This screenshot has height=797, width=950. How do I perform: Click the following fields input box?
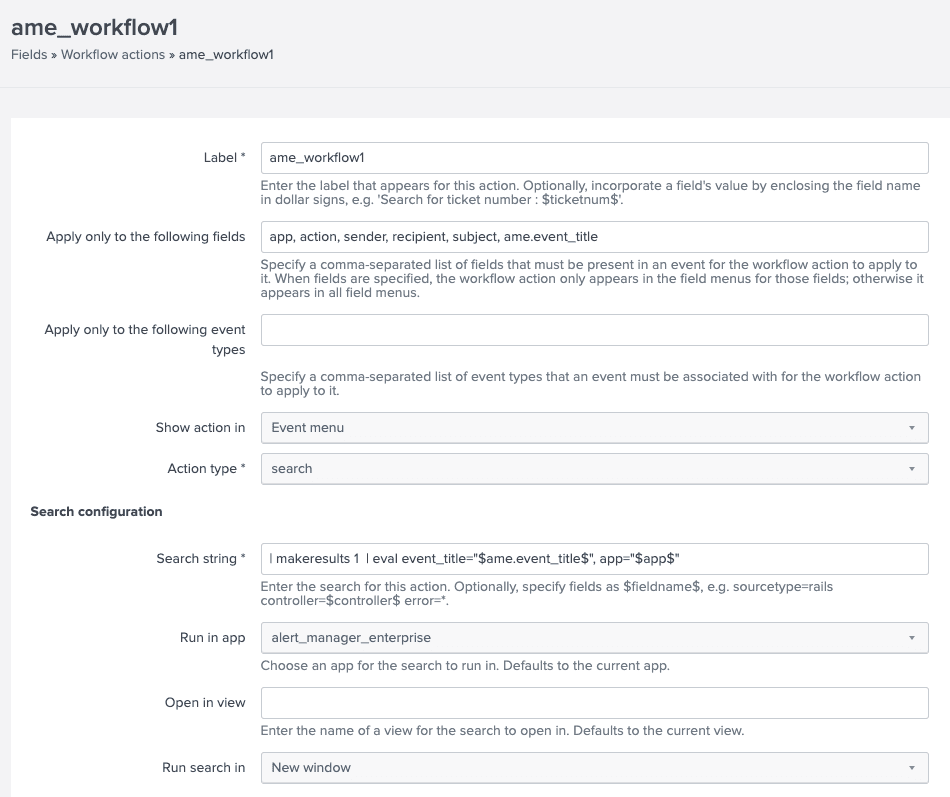594,237
